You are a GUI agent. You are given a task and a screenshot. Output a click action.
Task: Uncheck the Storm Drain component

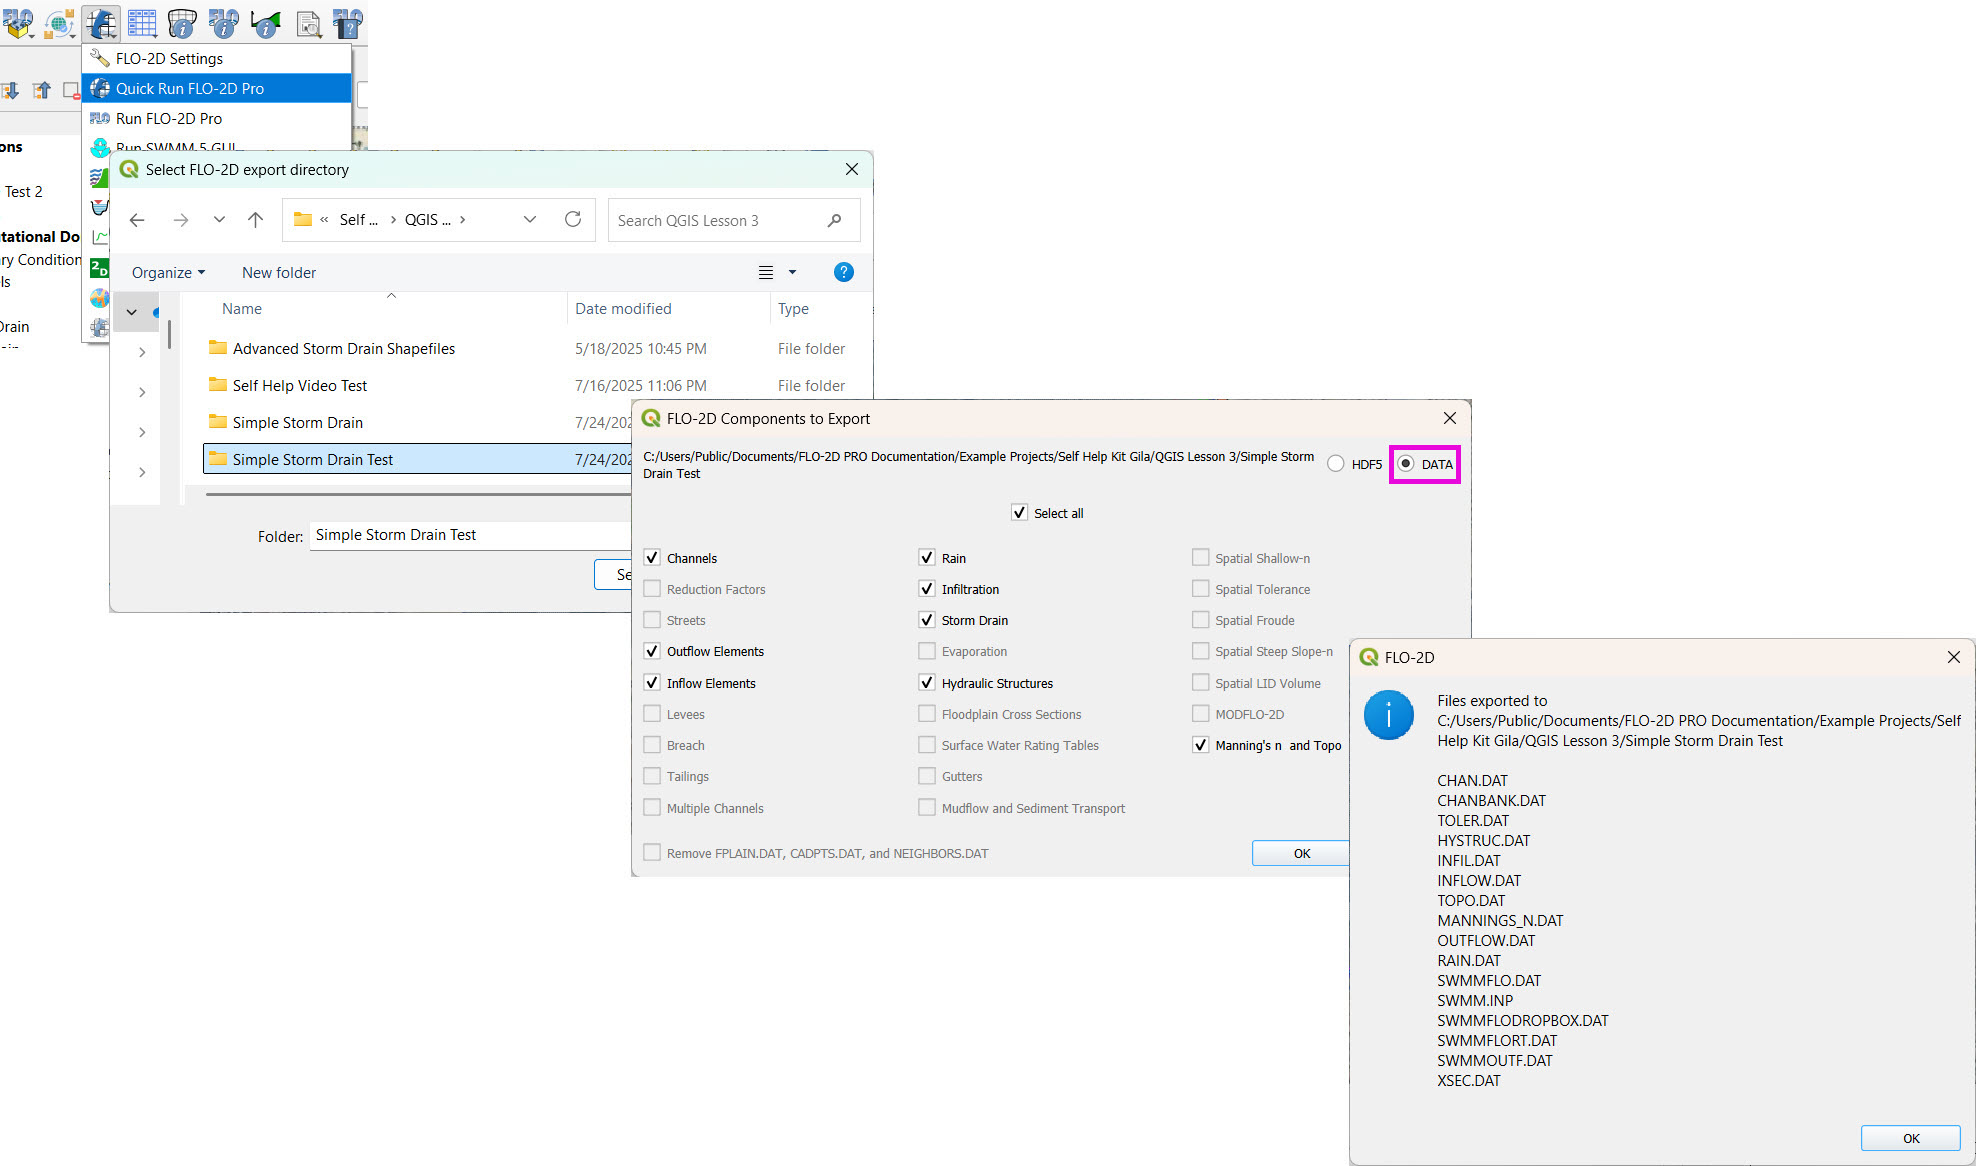pyautogui.click(x=927, y=620)
